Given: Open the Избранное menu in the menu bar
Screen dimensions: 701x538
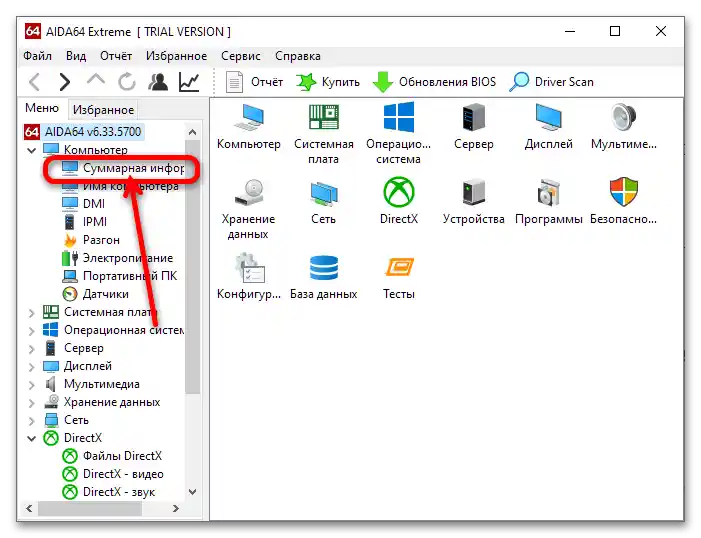Looking at the screenshot, I should pyautogui.click(x=177, y=56).
